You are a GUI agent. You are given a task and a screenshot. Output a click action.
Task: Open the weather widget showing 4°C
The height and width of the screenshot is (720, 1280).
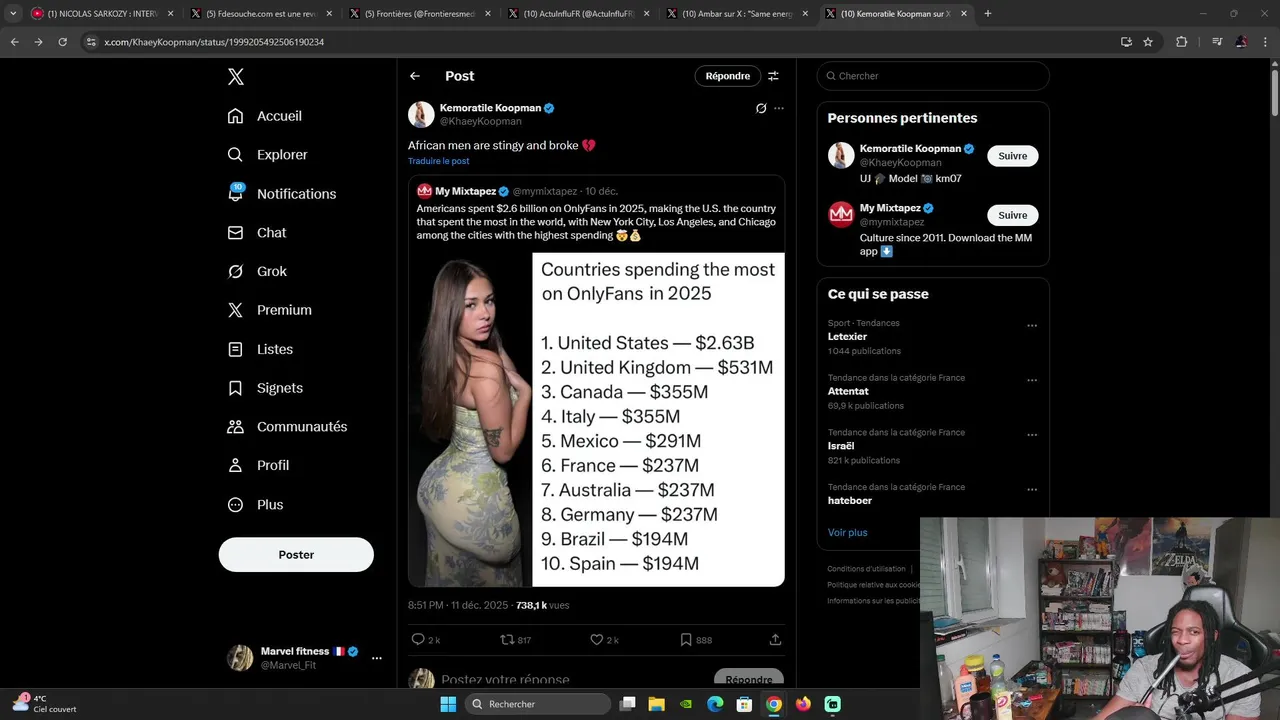(x=45, y=703)
